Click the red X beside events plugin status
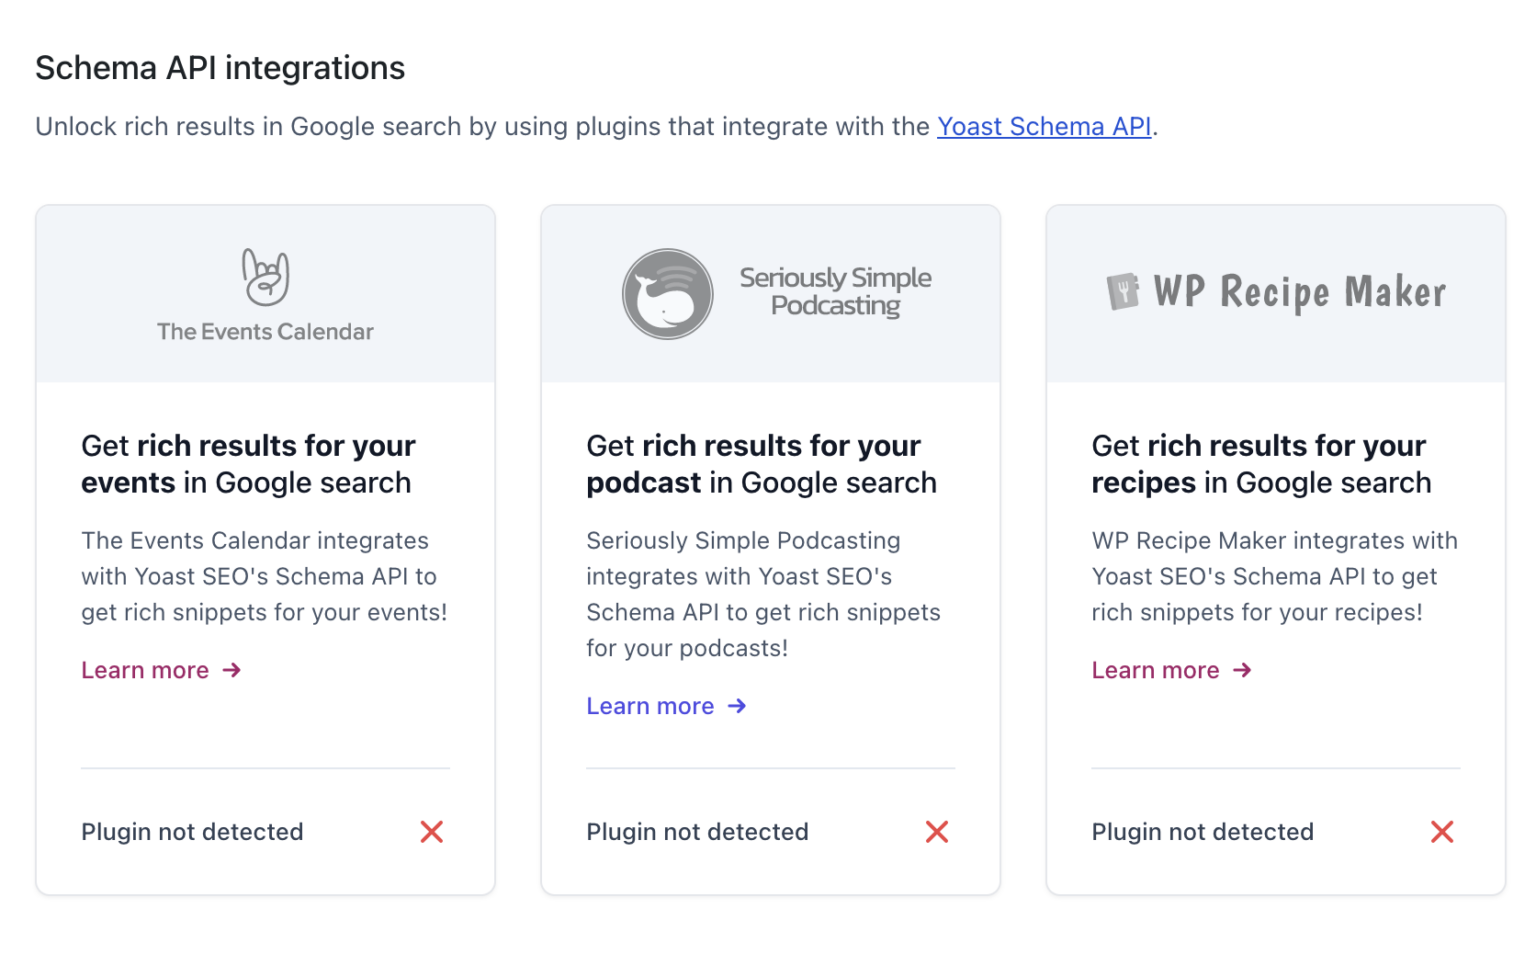 pos(431,831)
